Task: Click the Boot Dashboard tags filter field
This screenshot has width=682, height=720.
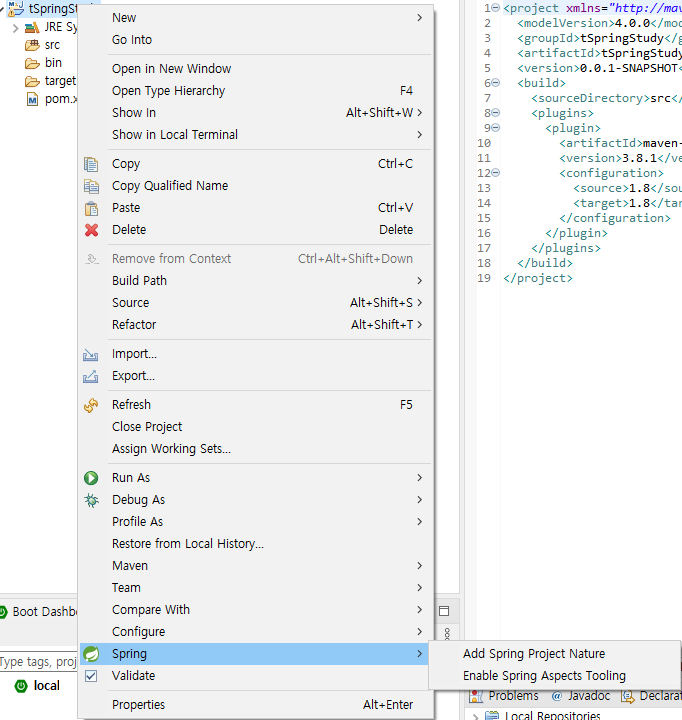Action: pyautogui.click(x=38, y=662)
